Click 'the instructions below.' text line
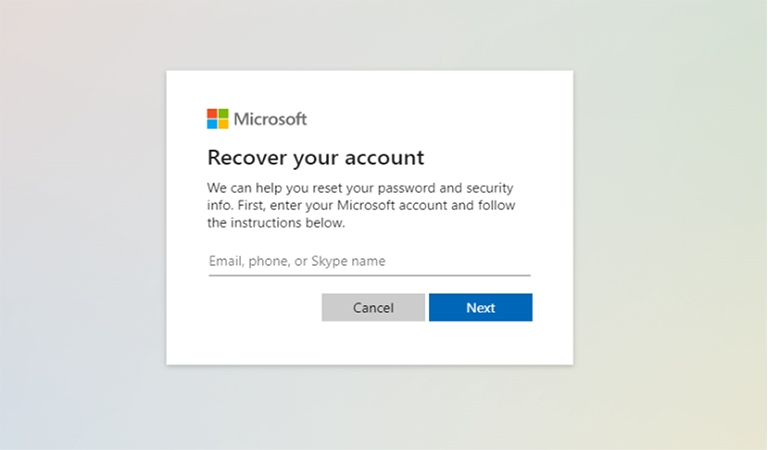The height and width of the screenshot is (450, 768). pos(276,223)
